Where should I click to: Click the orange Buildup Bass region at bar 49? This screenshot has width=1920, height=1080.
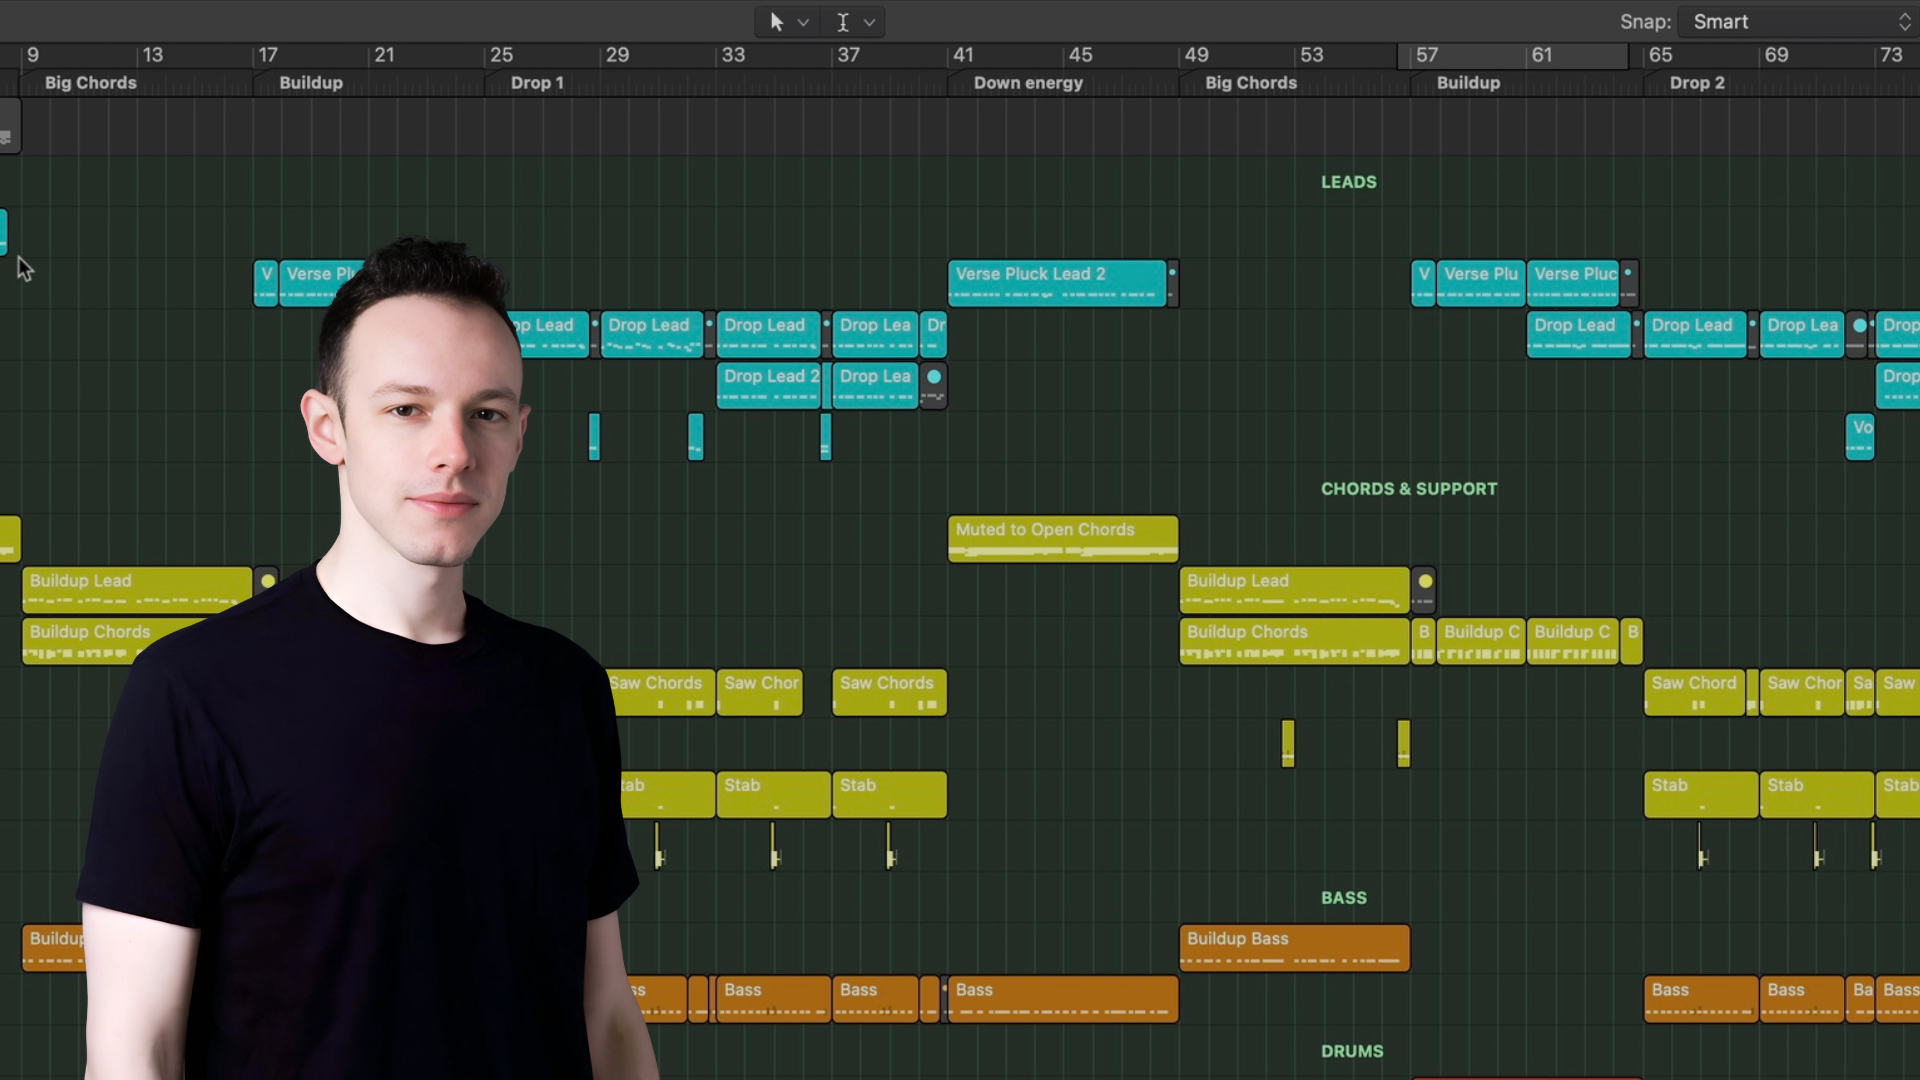click(1294, 948)
